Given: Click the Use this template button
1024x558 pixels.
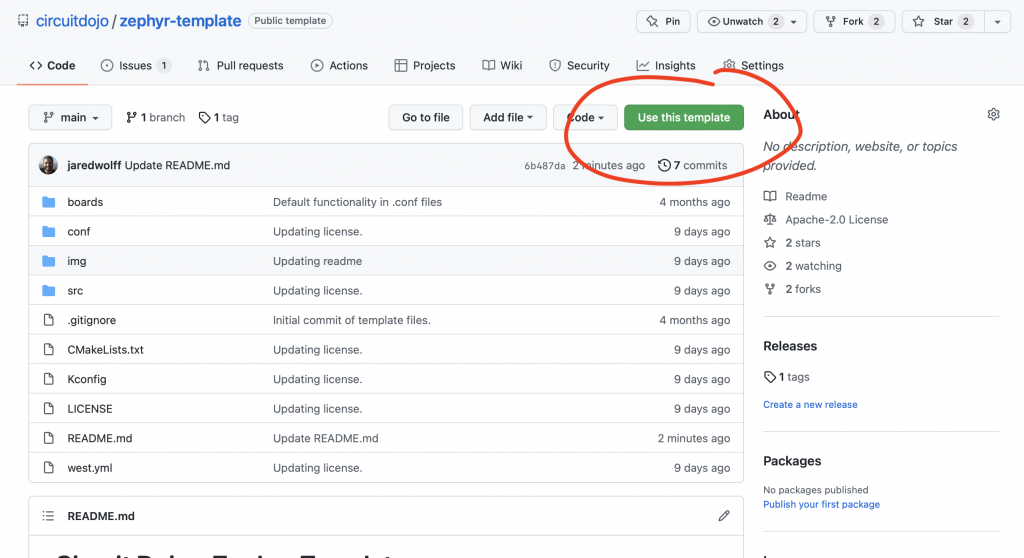Looking at the screenshot, I should point(684,118).
